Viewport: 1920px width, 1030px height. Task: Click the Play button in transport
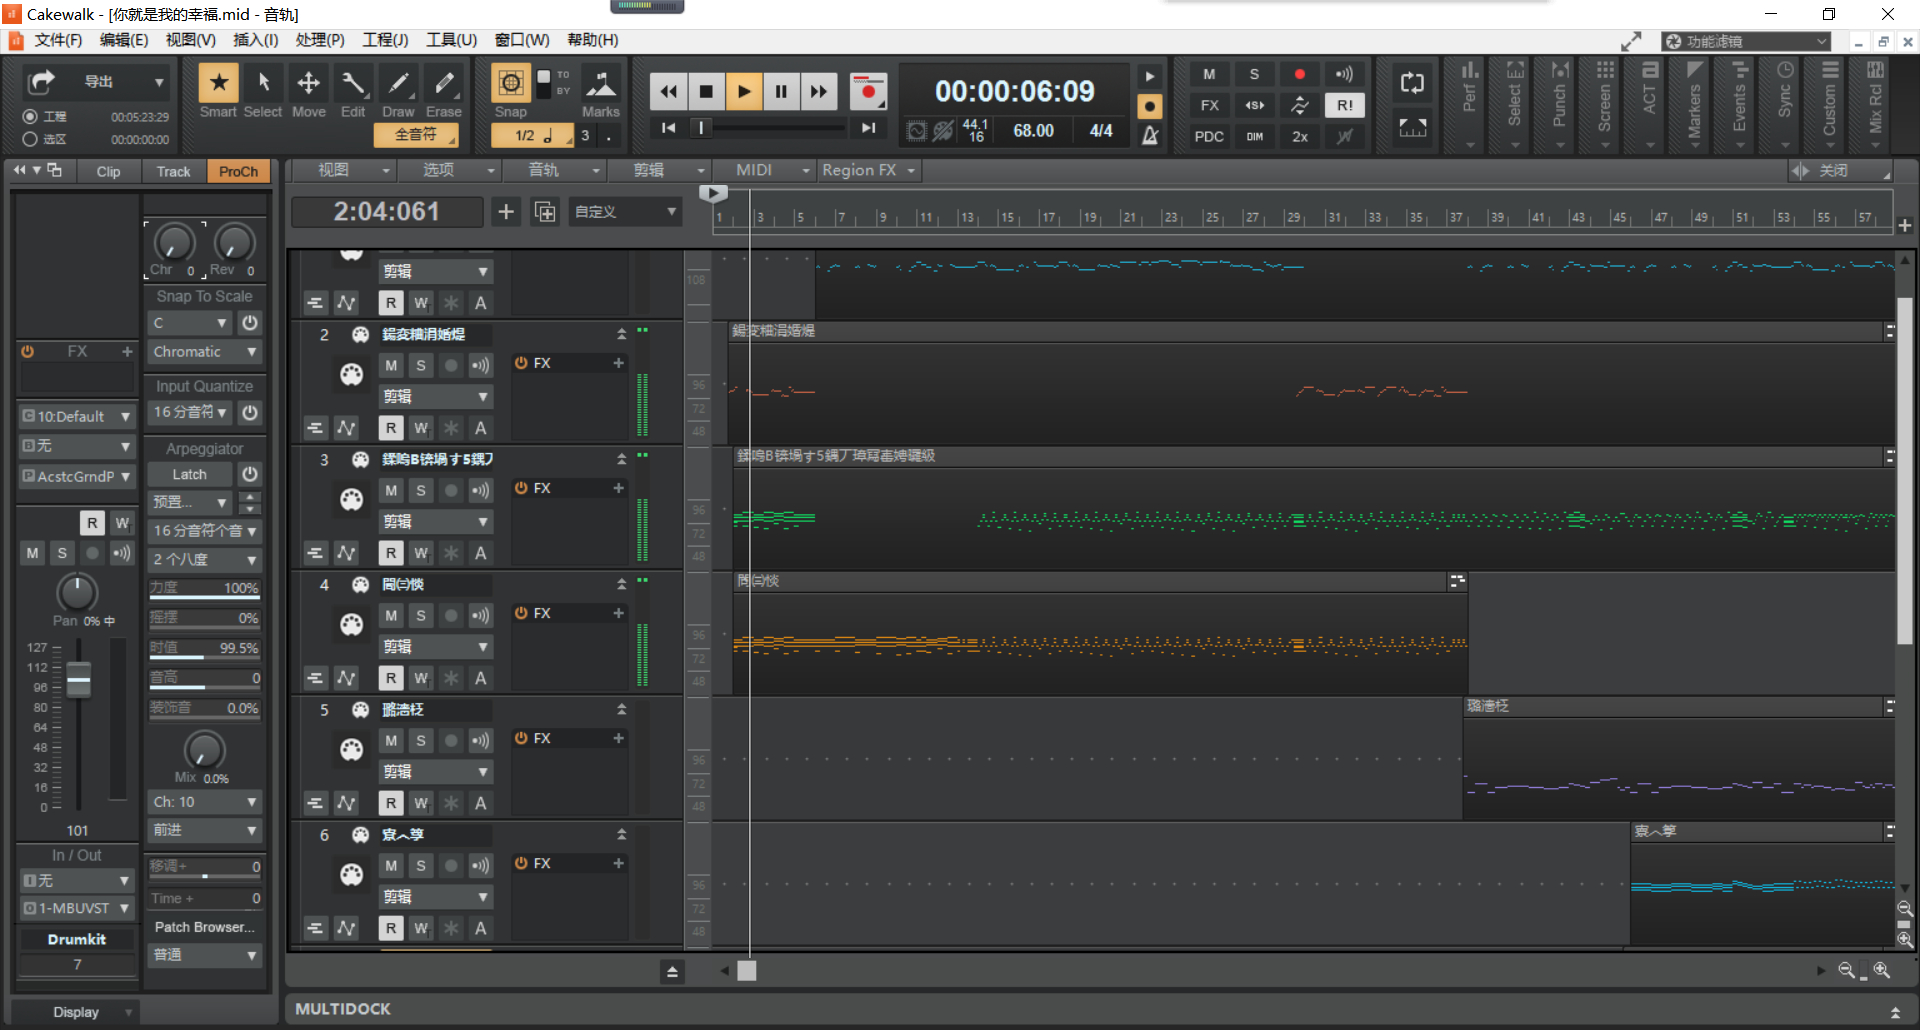coord(743,92)
